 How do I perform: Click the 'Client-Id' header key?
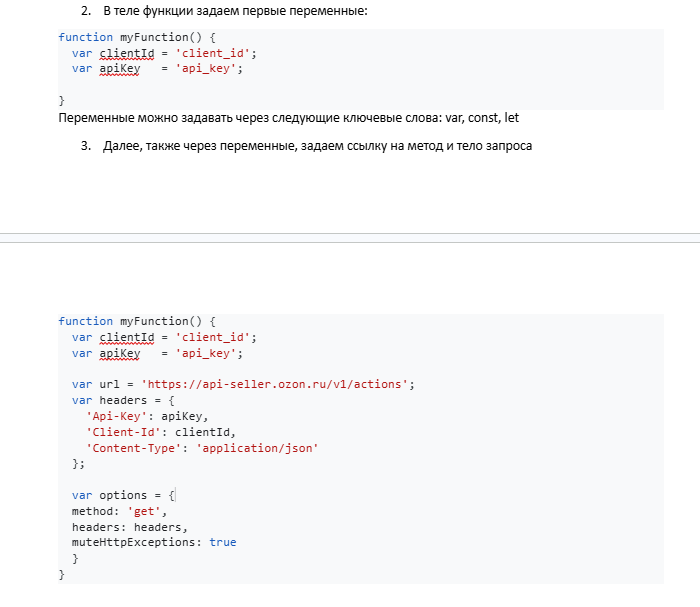123,432
